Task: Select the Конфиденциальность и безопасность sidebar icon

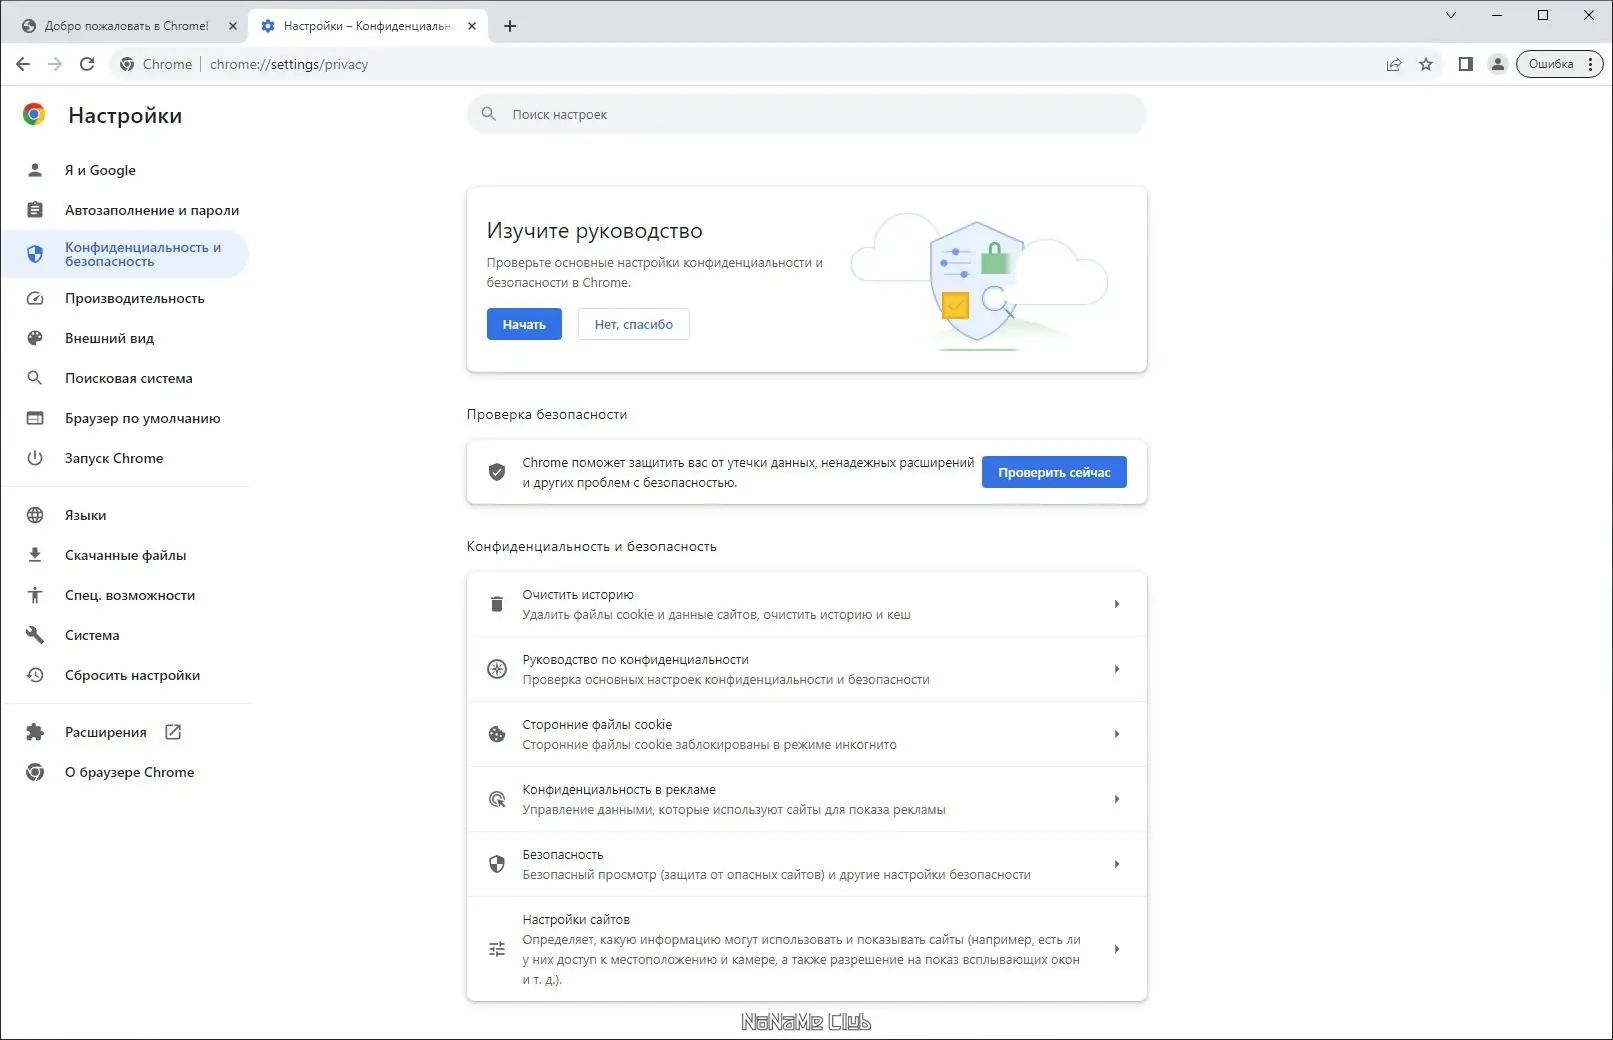Action: pyautogui.click(x=36, y=254)
